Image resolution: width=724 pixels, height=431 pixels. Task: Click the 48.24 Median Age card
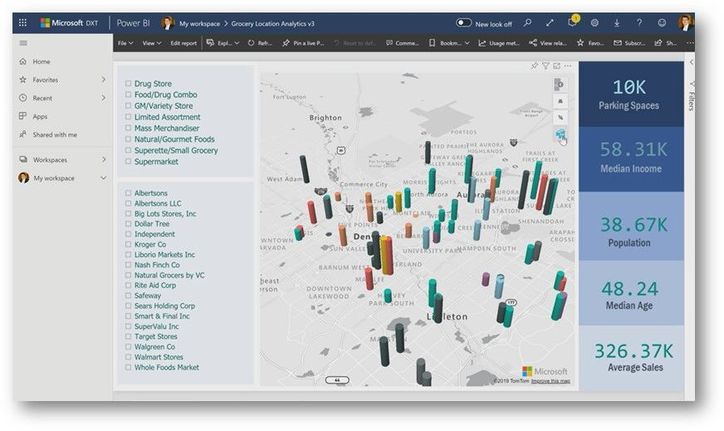point(631,293)
